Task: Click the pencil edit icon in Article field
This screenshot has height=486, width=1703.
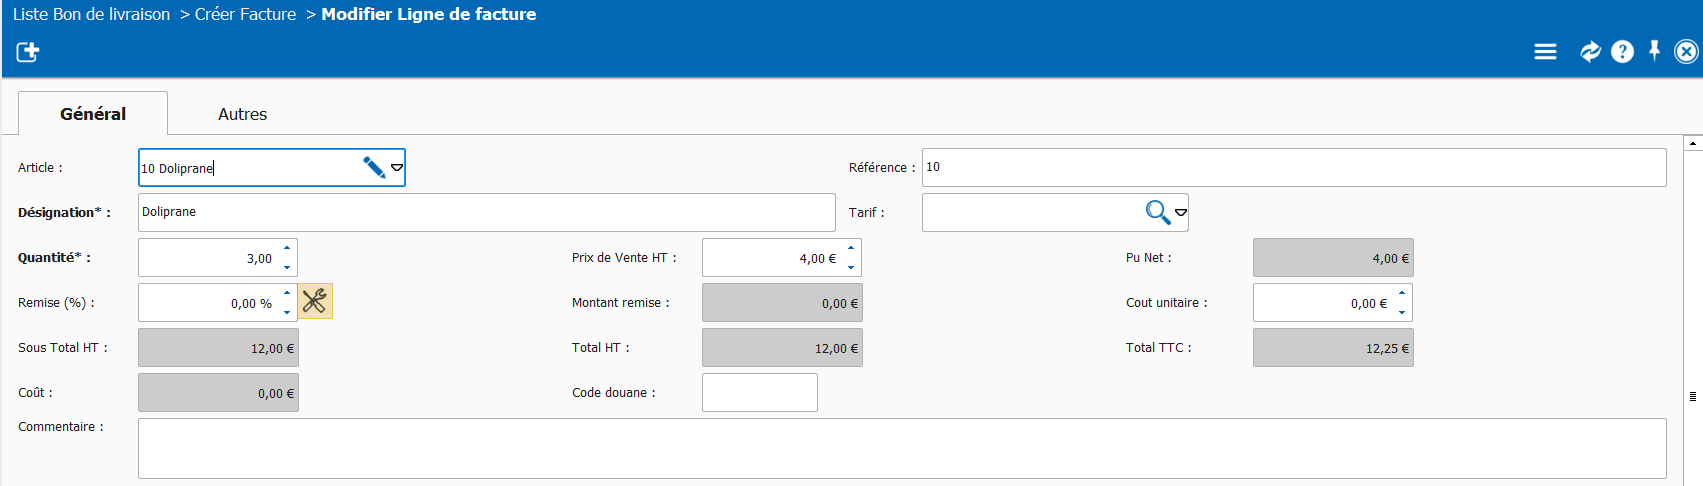Action: coord(374,168)
